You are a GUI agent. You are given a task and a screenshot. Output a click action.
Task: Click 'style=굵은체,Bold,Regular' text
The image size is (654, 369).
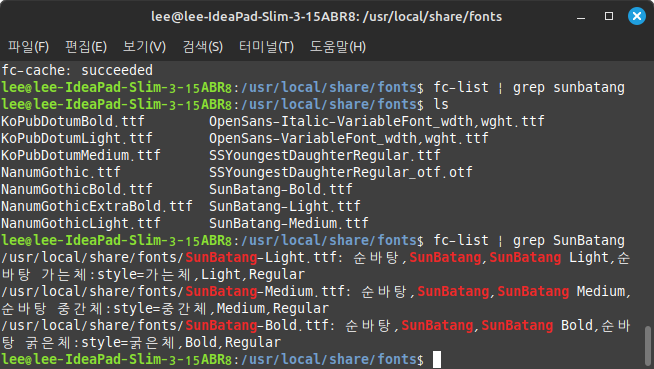tap(181, 343)
